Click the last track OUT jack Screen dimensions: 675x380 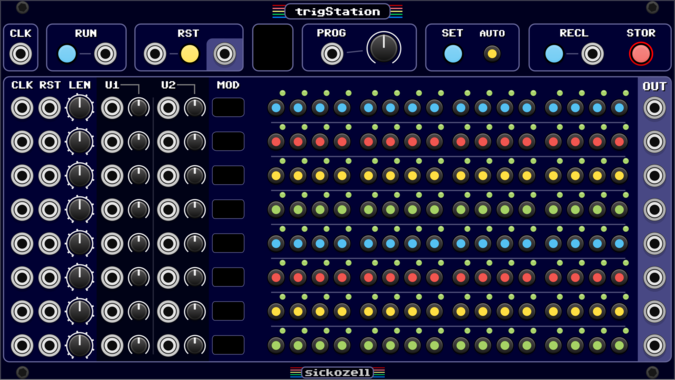(654, 345)
